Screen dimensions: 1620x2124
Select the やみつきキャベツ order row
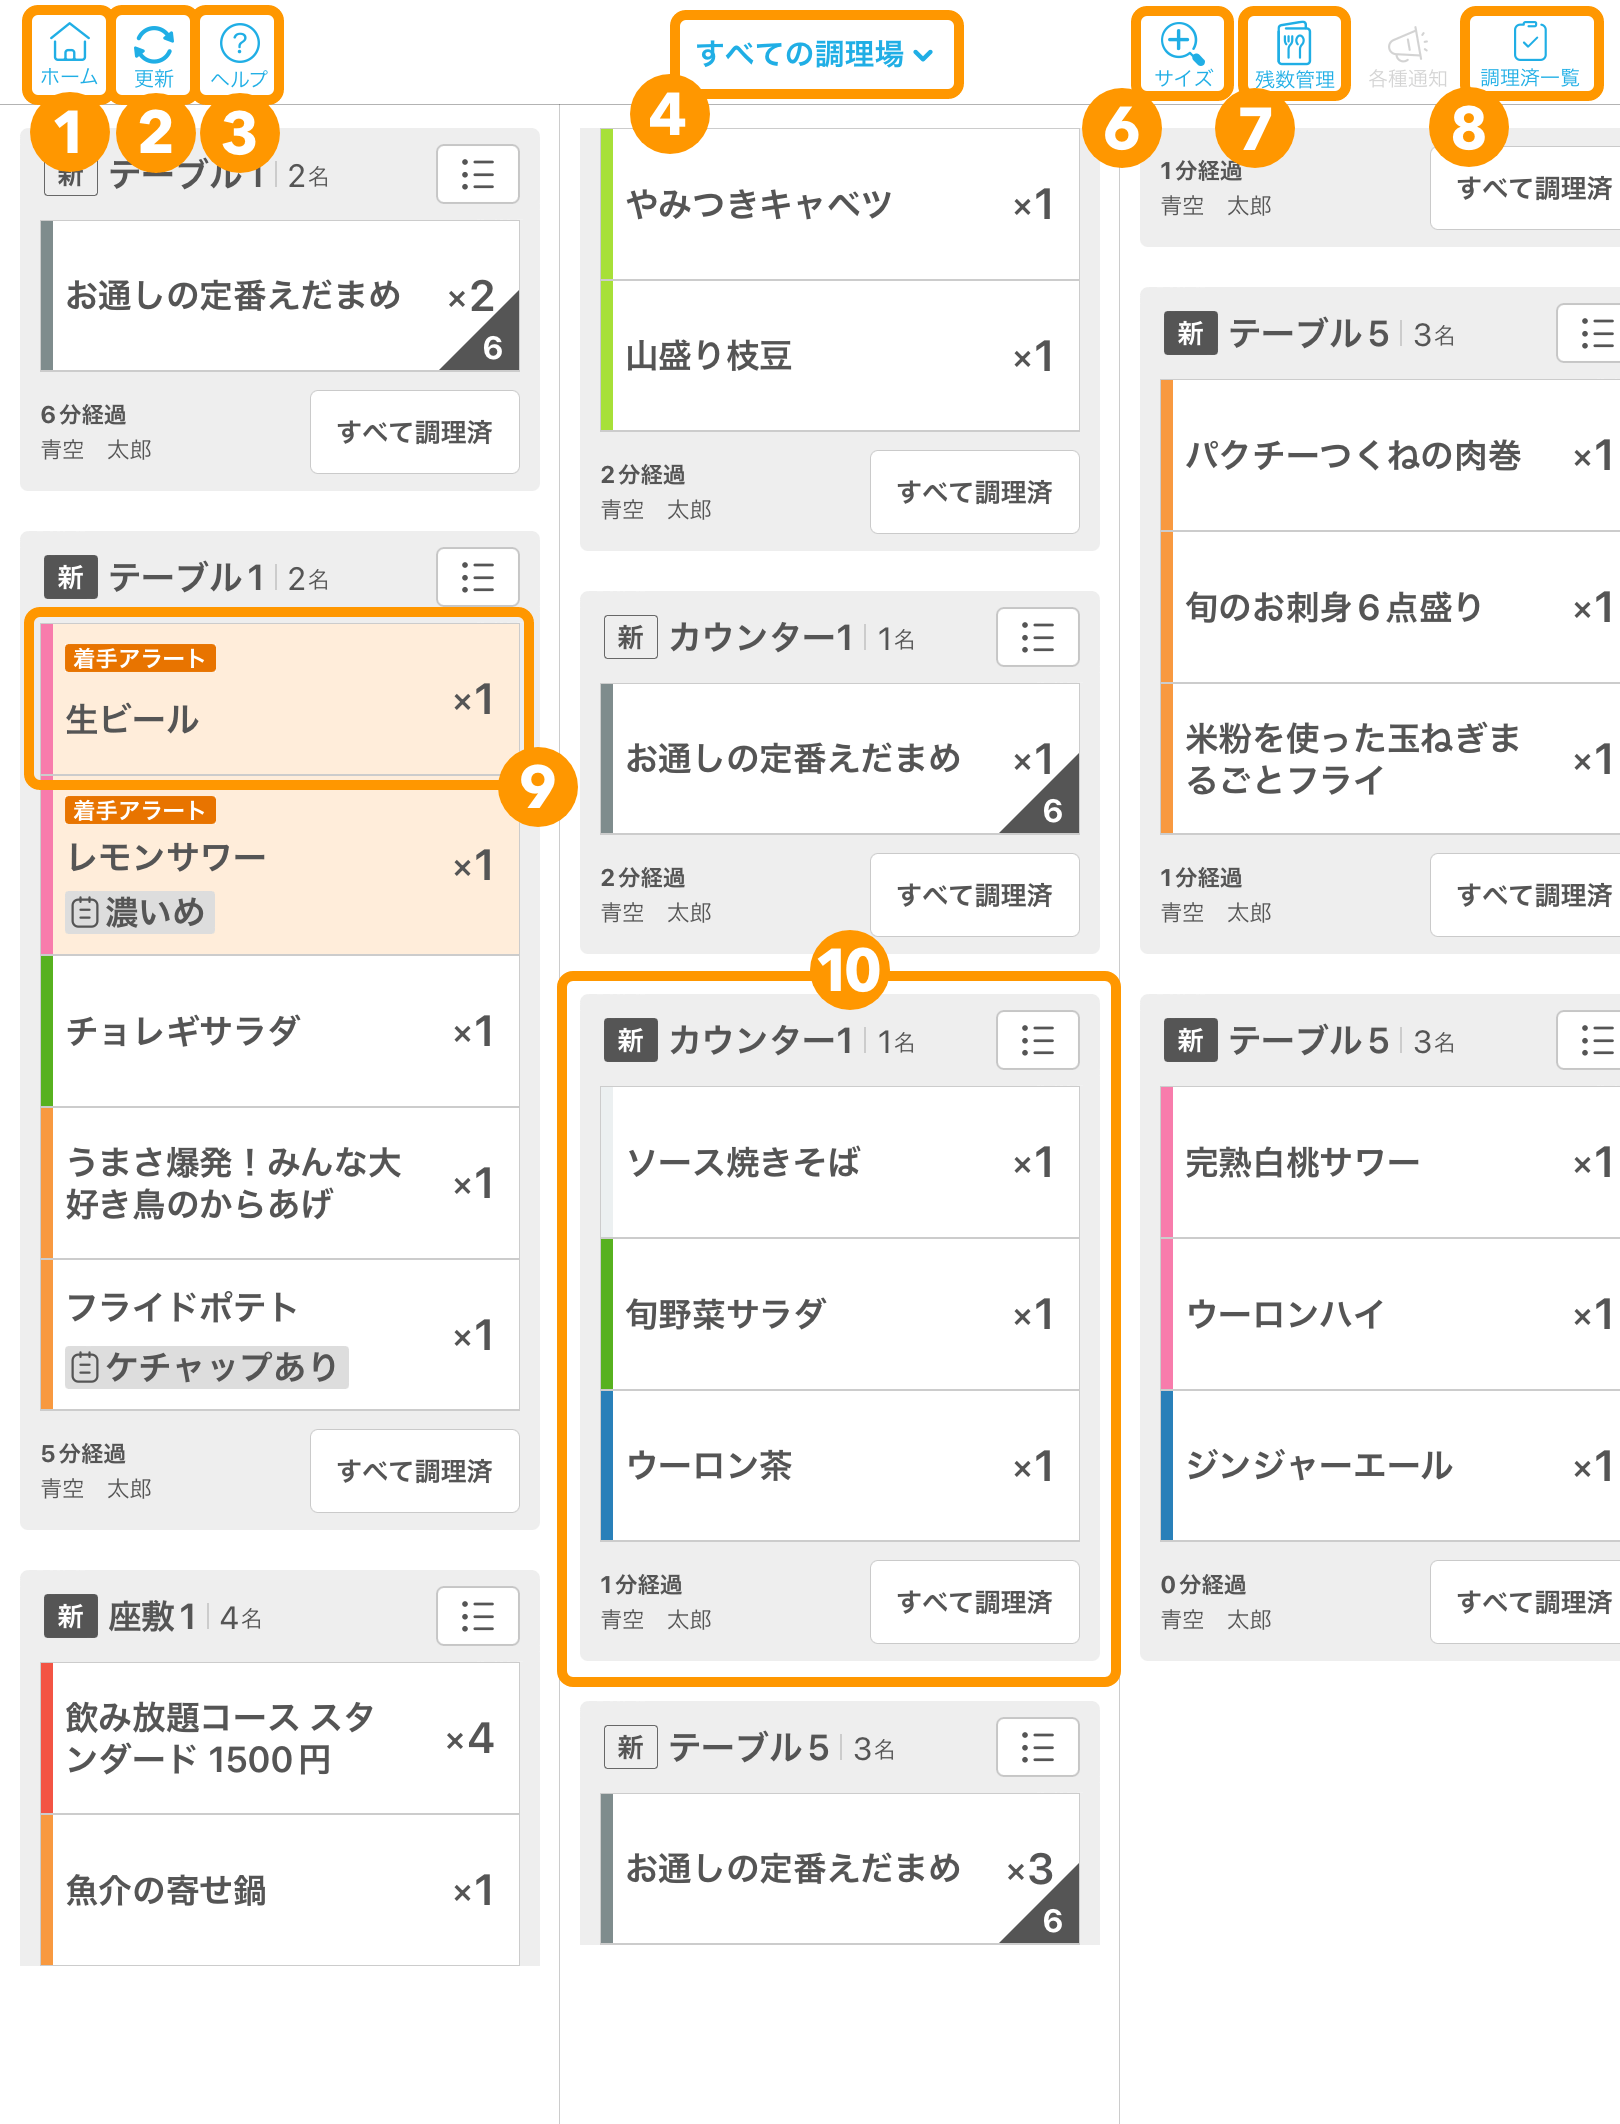coord(840,204)
